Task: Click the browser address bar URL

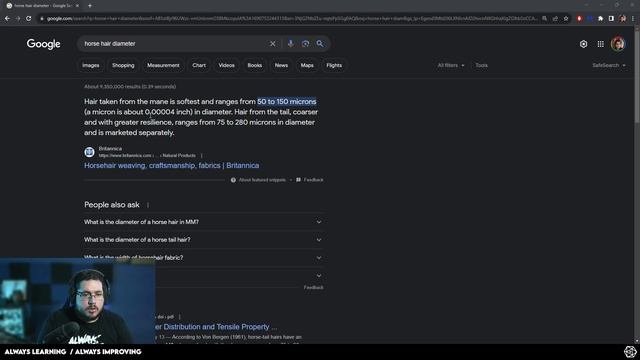Action: pos(291,18)
